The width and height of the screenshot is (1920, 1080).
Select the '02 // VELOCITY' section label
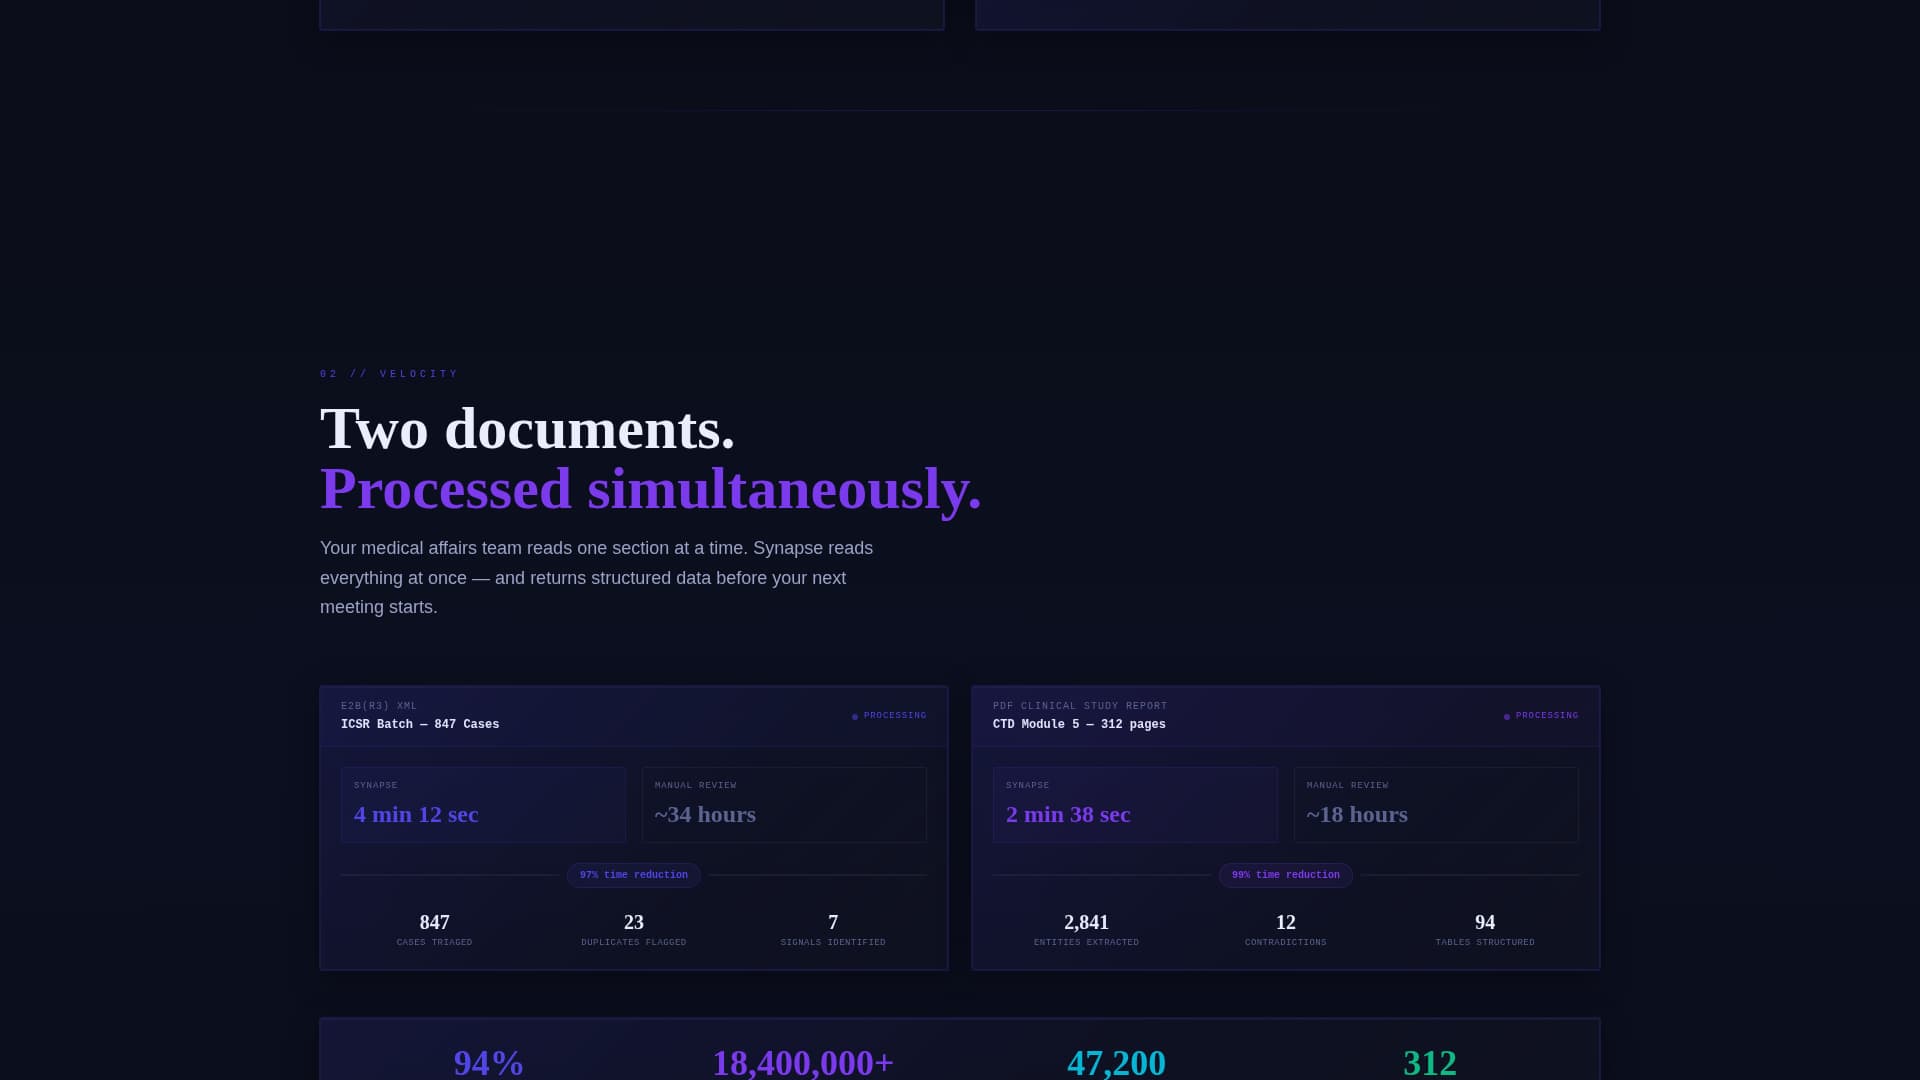click(x=389, y=374)
